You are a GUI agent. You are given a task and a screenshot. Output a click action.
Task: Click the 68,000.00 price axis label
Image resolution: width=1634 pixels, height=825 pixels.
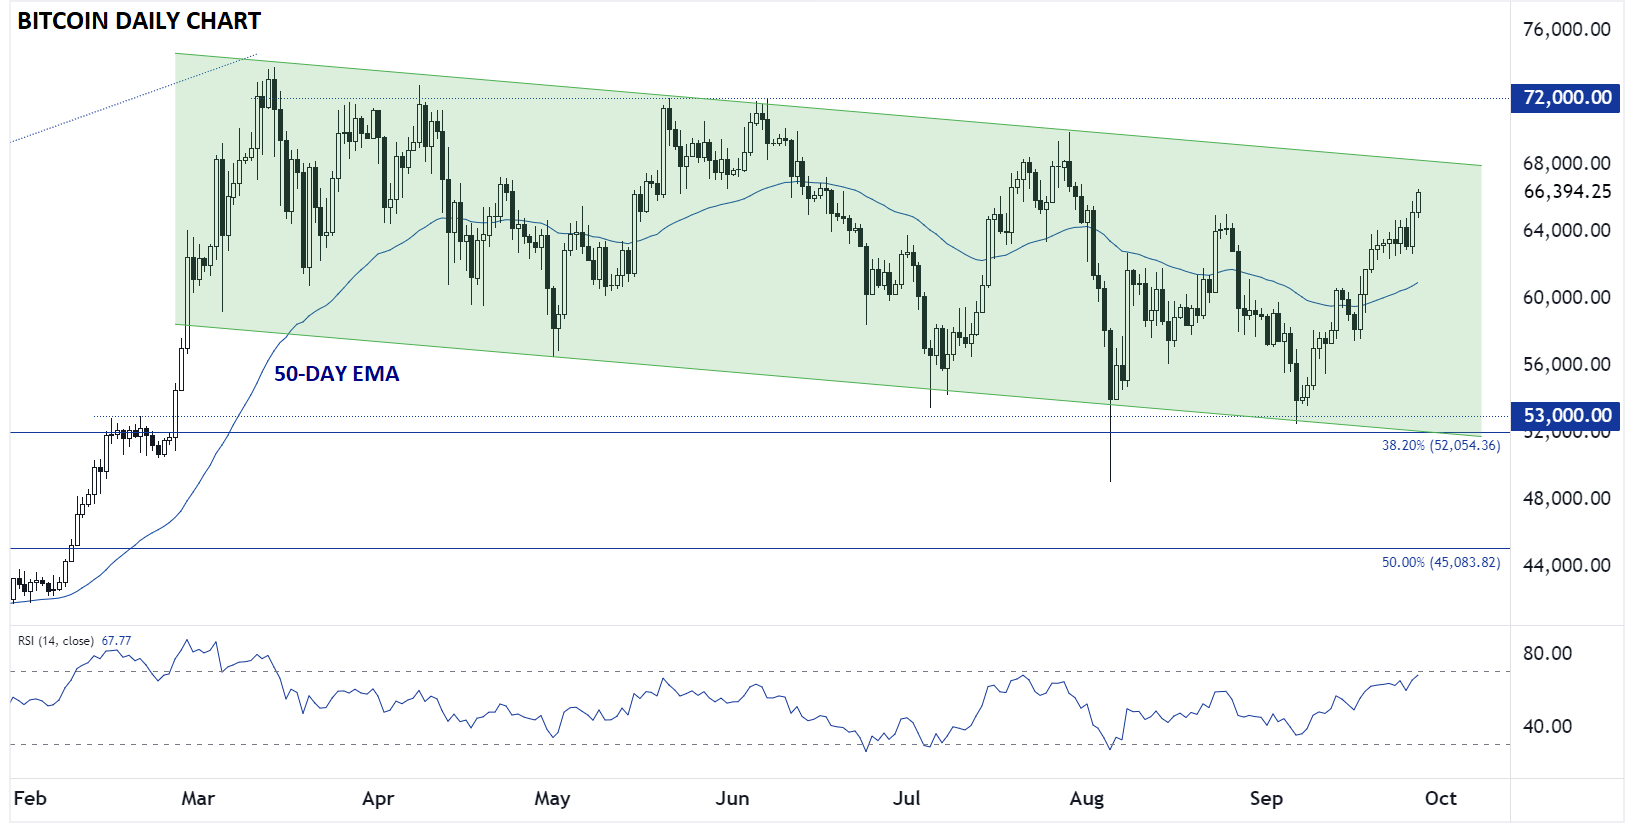[x=1566, y=163]
